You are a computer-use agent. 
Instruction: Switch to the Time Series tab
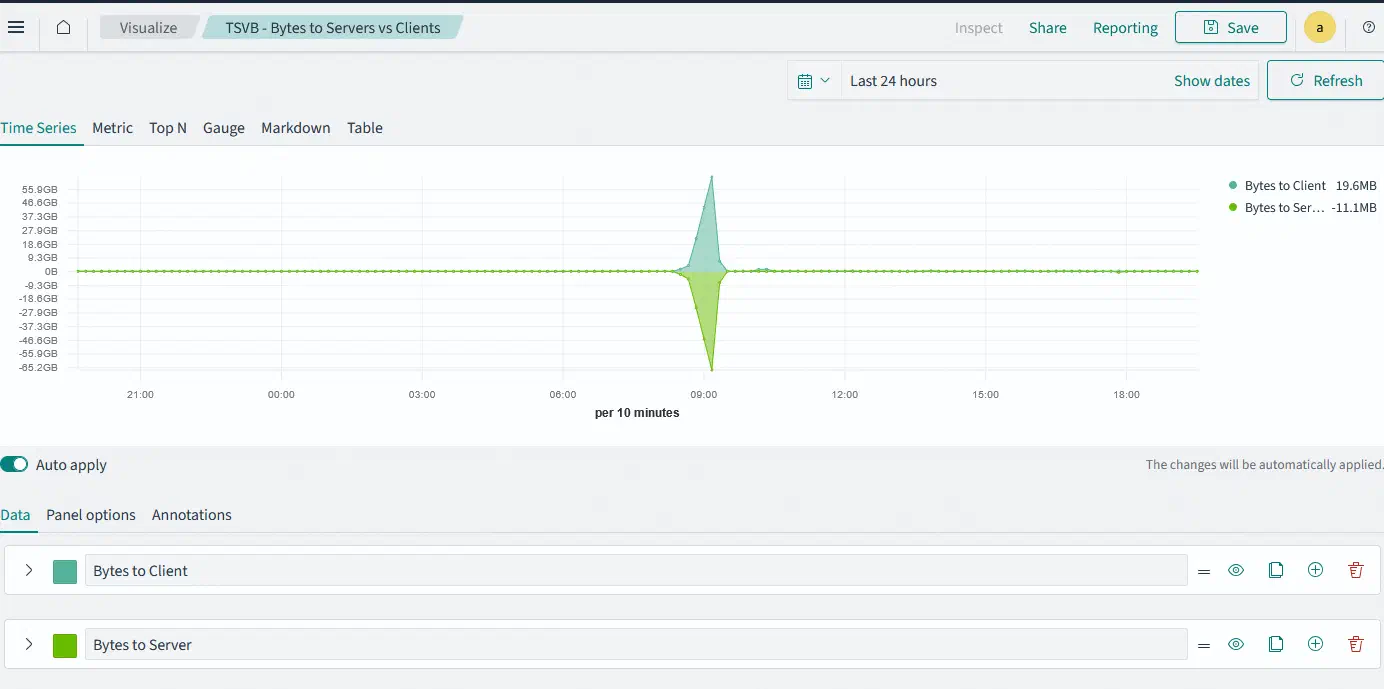coord(38,128)
